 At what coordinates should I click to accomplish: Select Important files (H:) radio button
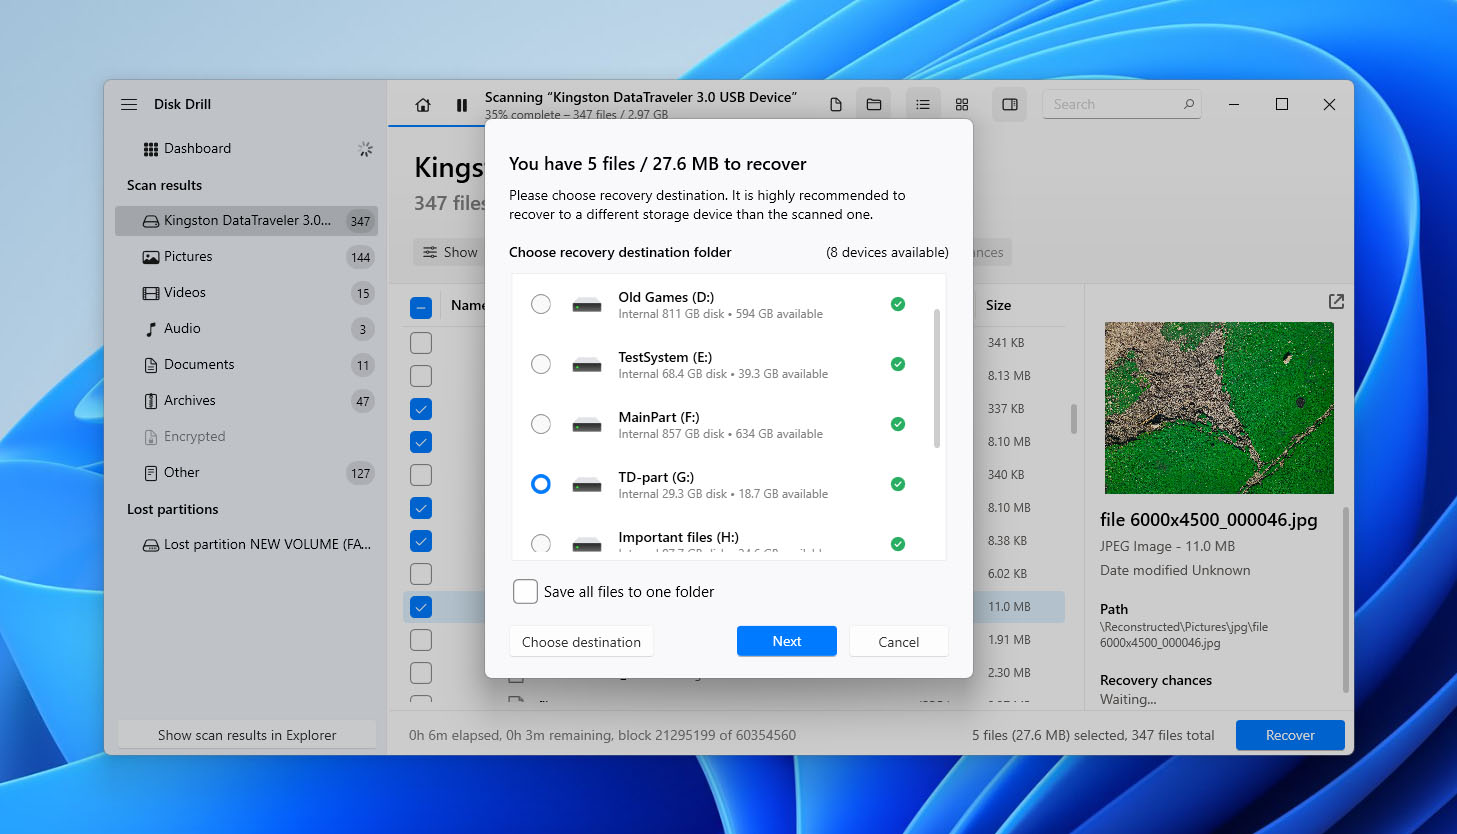click(541, 543)
